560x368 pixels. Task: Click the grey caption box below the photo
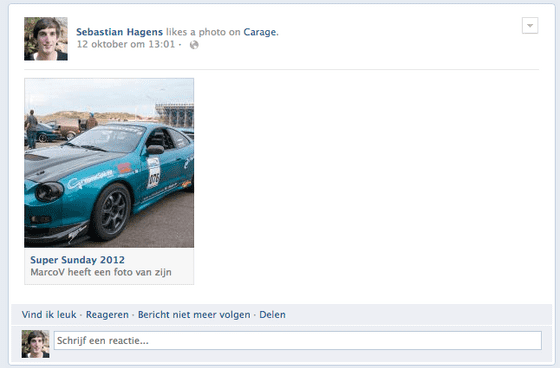point(109,266)
